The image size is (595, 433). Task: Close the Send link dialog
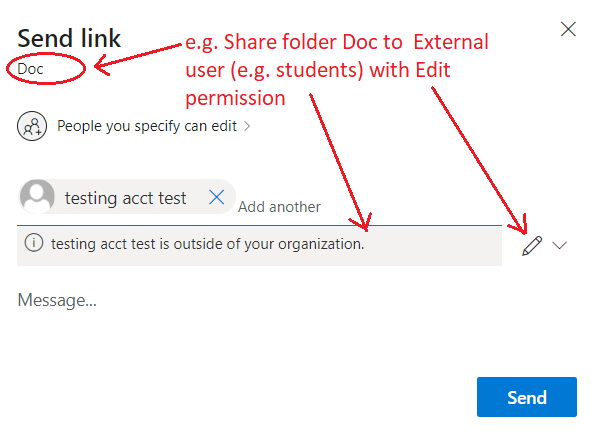[568, 29]
